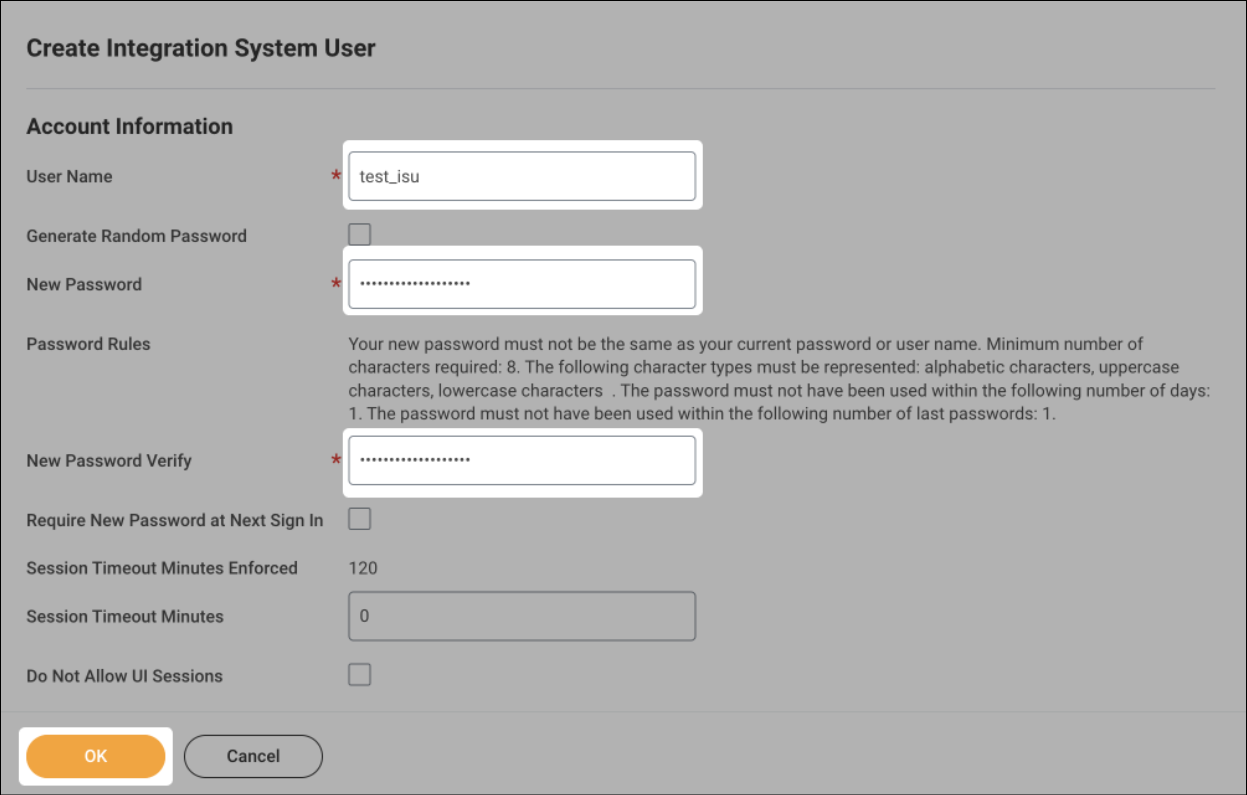1247x795 pixels.
Task: Click the Require New Password at Next Sign In label
Action: [175, 520]
